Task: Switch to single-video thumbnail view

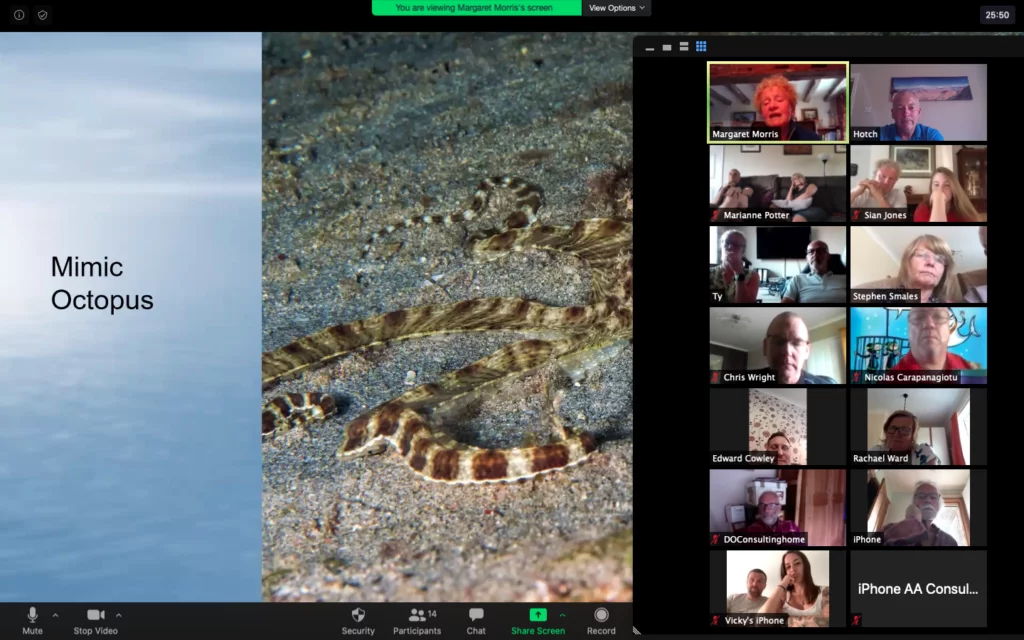Action: click(x=666, y=47)
